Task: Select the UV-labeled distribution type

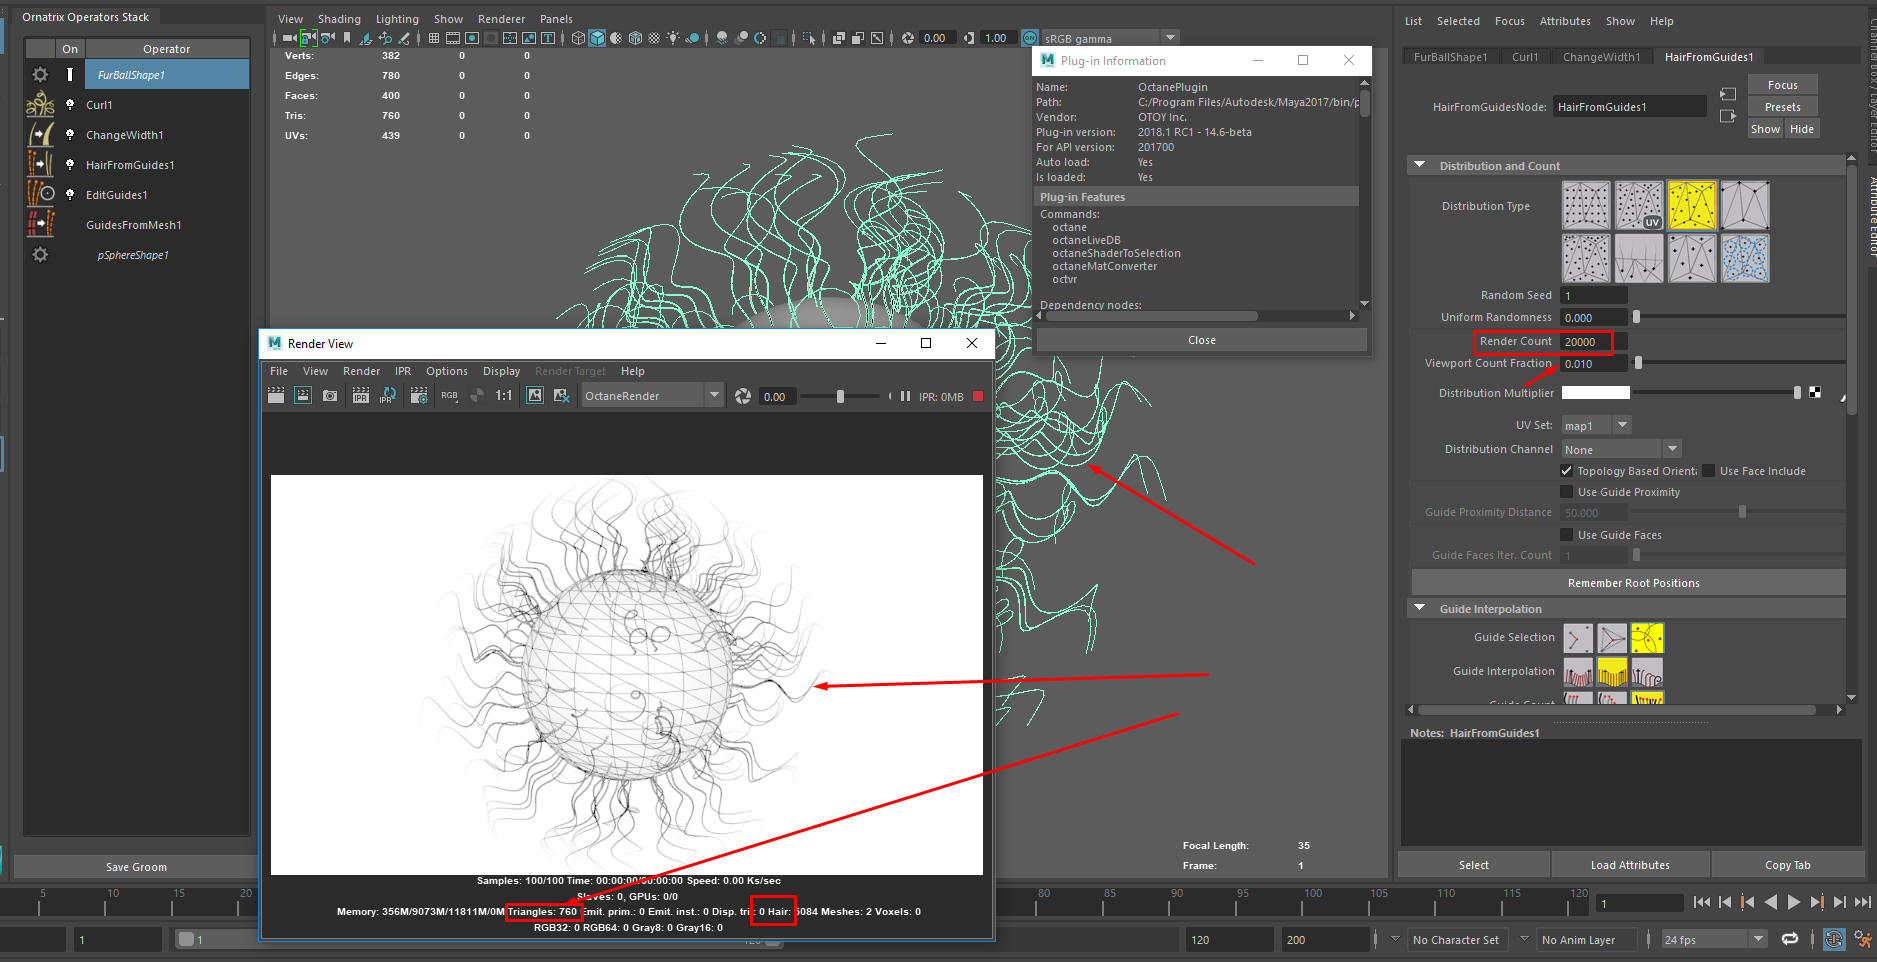Action: pos(1639,205)
